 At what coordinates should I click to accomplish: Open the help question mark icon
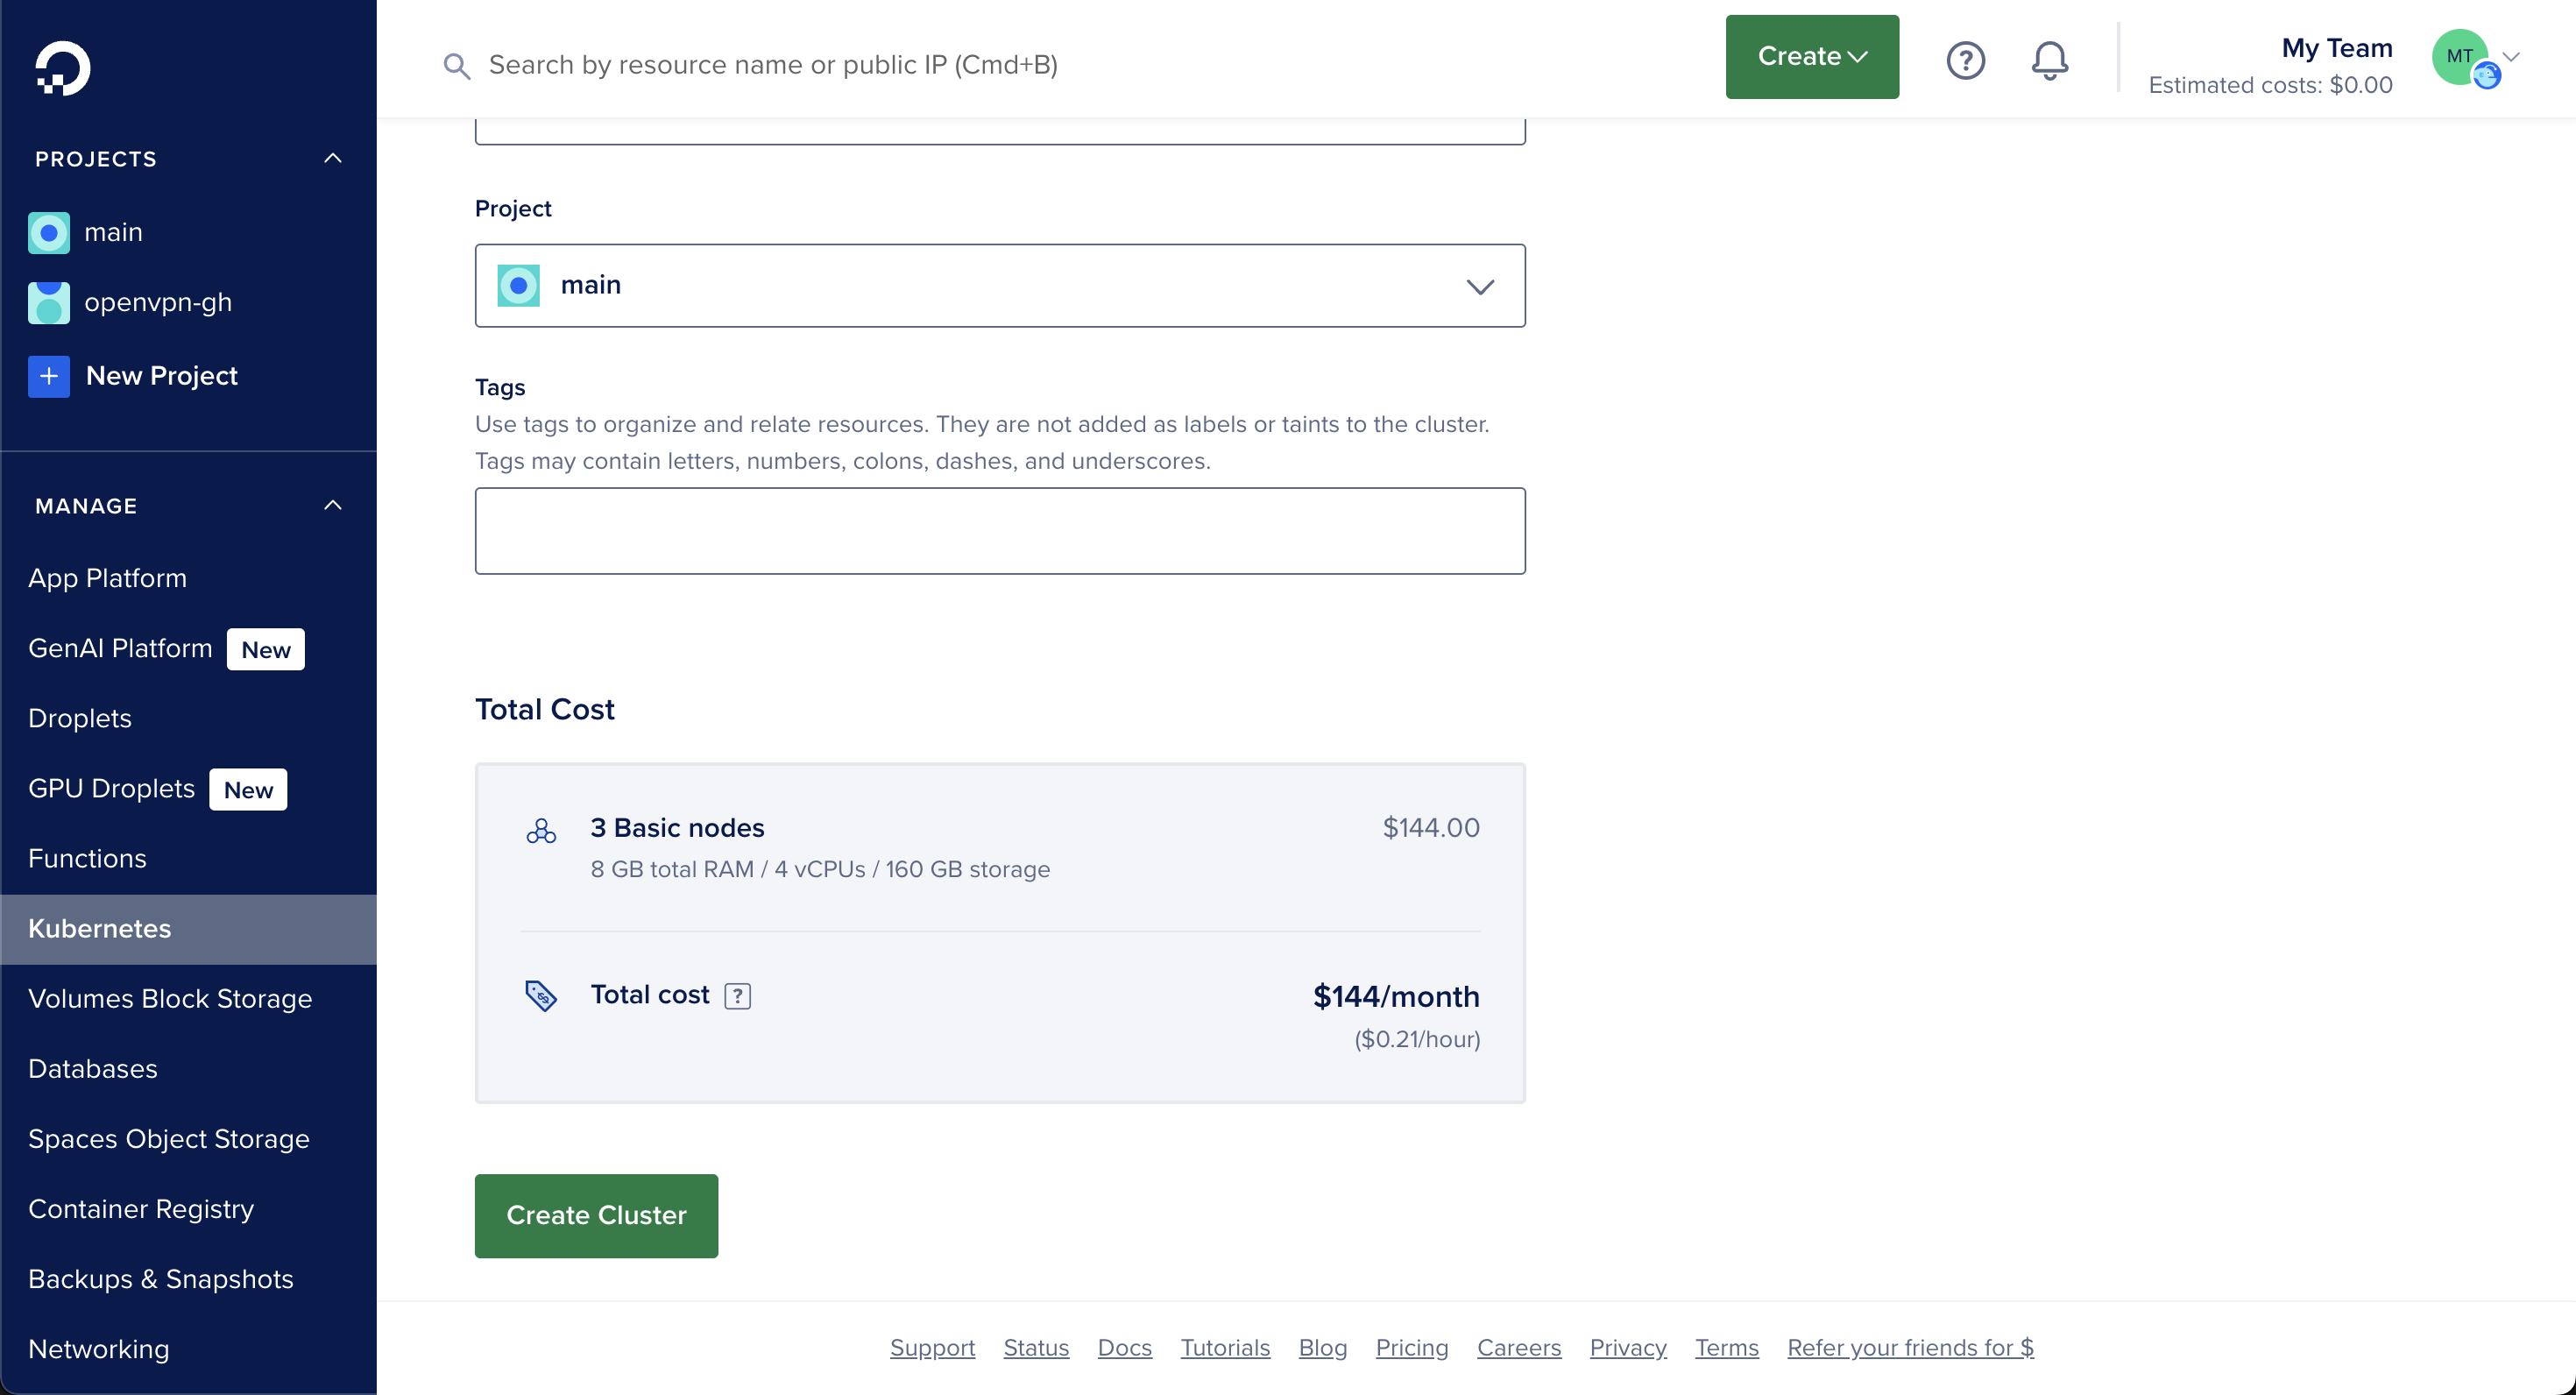(1965, 61)
